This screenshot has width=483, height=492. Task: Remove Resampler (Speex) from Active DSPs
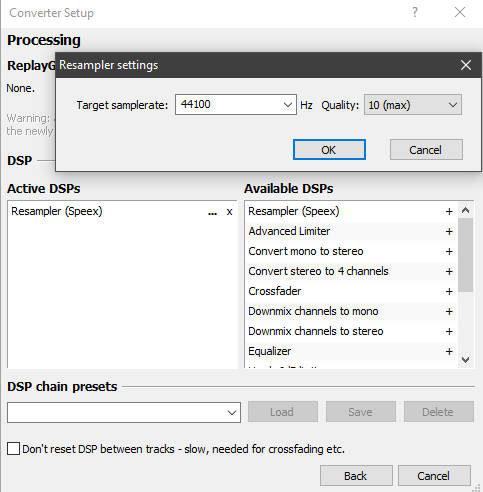229,212
